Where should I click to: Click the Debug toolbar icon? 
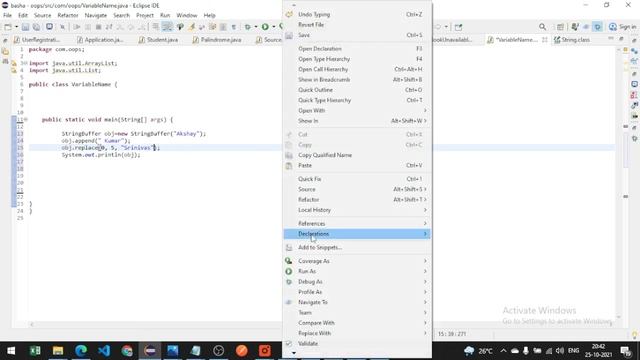248,27
